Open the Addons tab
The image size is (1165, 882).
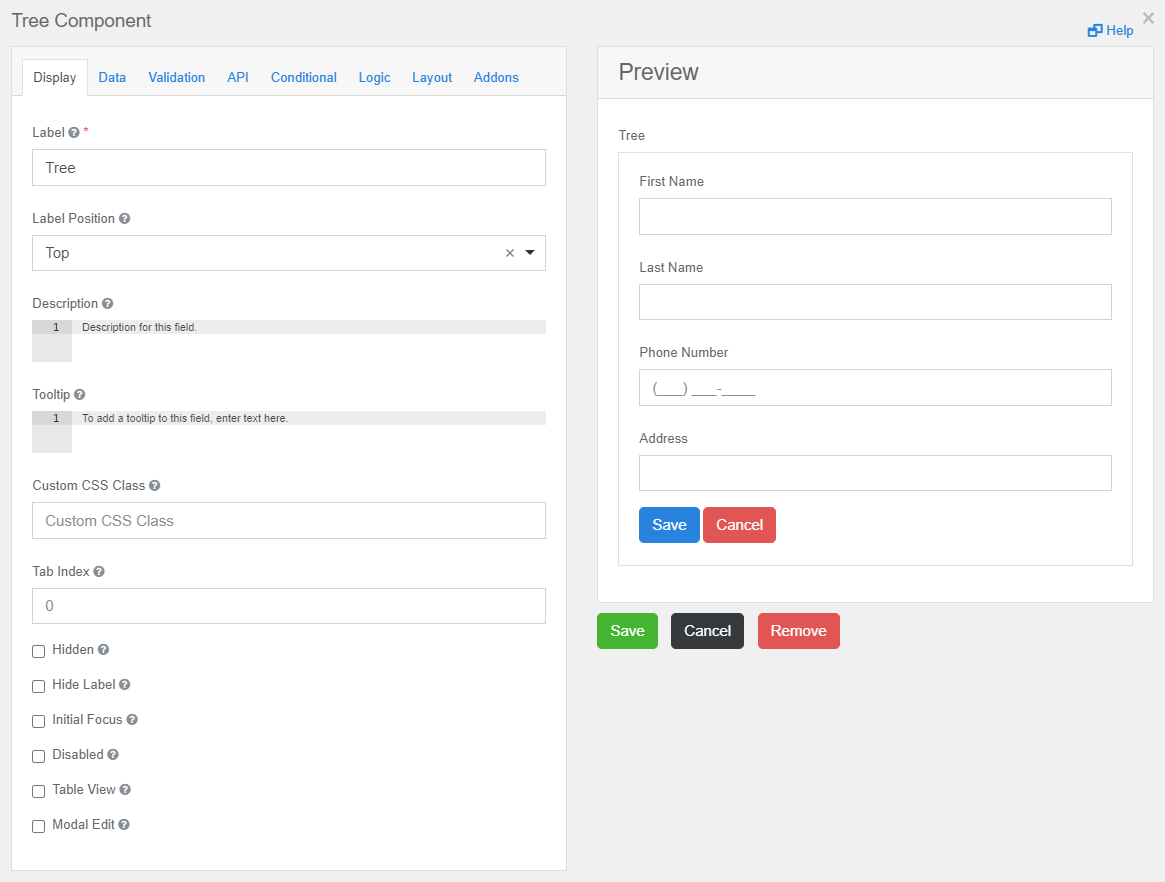(496, 77)
